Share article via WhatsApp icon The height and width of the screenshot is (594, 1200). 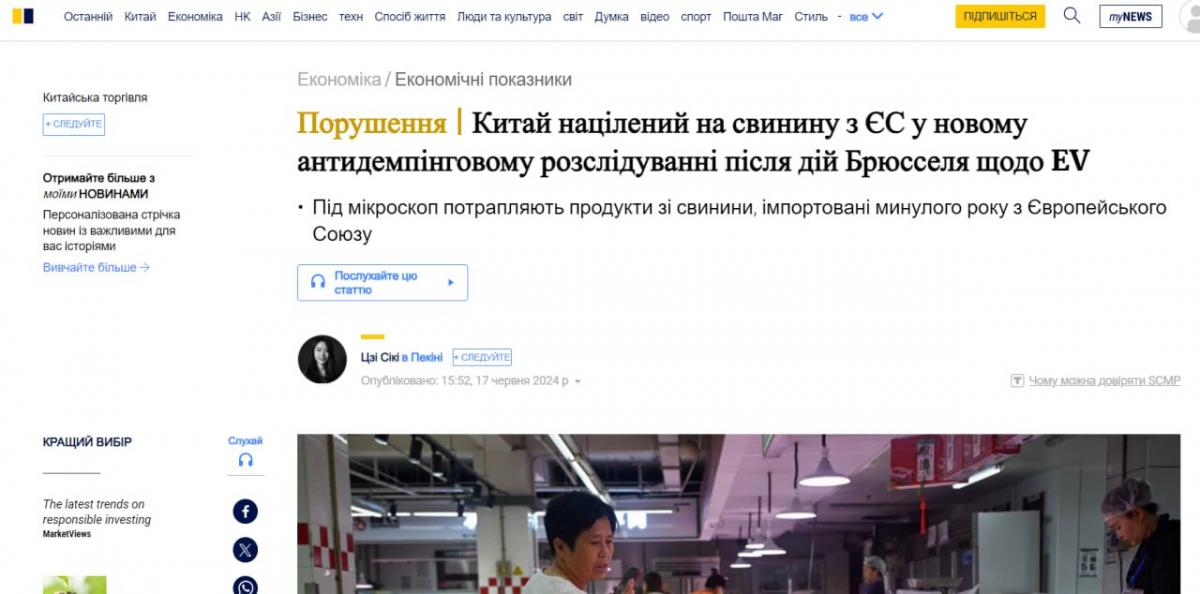[245, 586]
